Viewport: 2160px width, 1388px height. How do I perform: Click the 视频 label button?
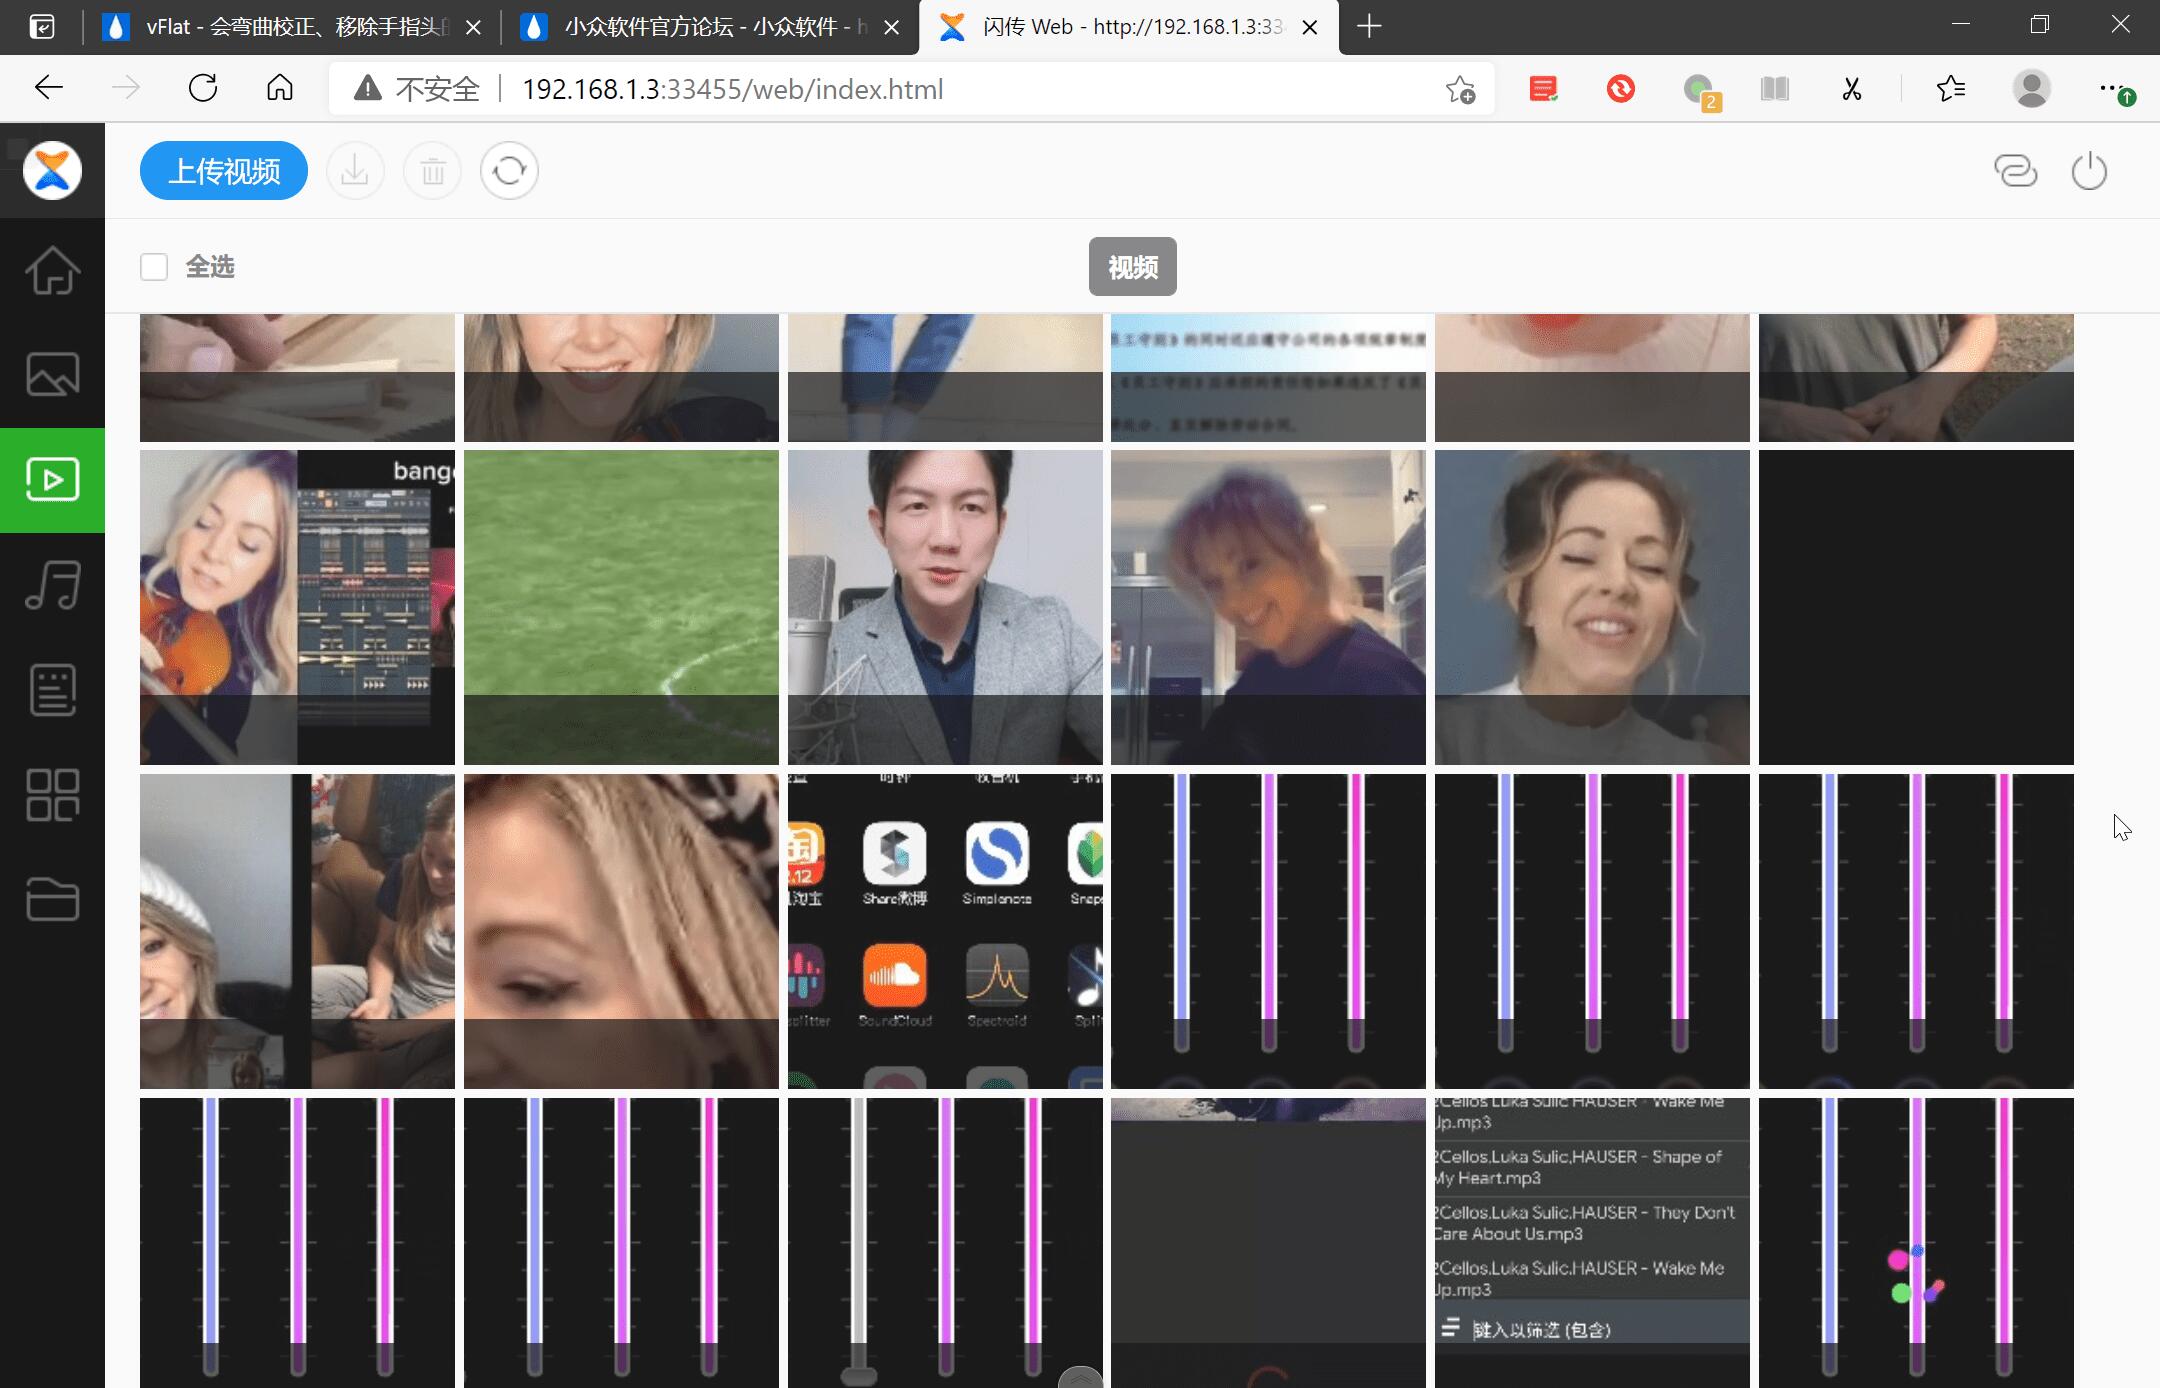[x=1132, y=267]
